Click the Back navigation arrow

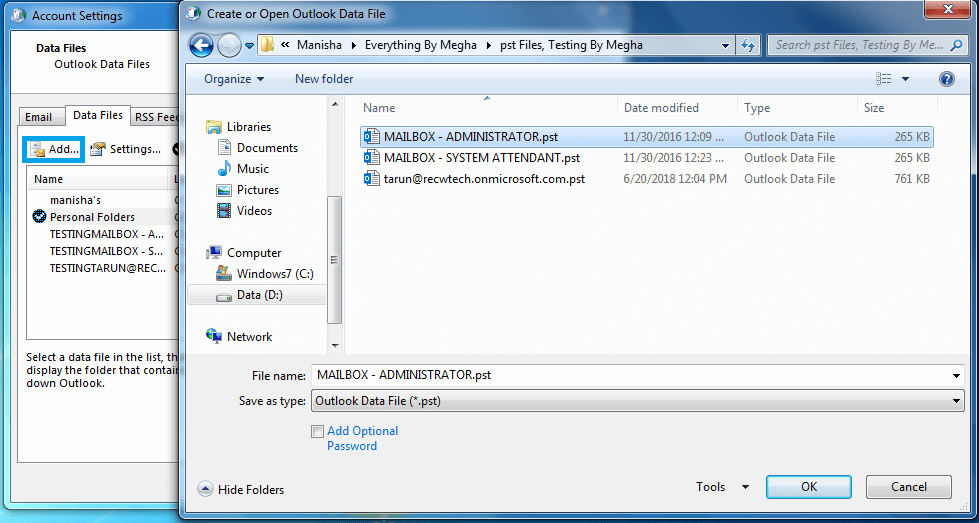point(201,46)
